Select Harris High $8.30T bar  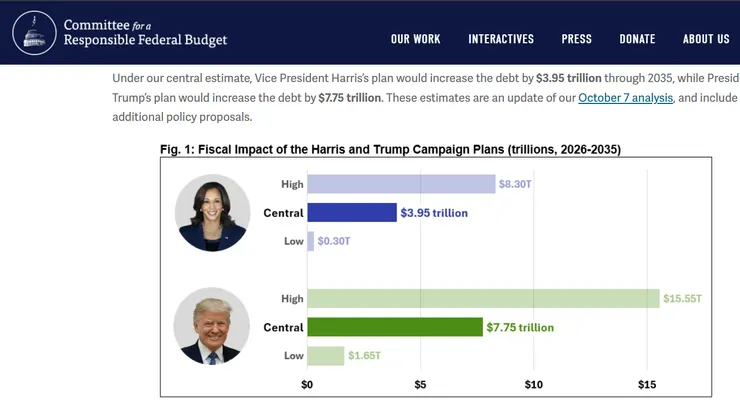pyautogui.click(x=401, y=184)
